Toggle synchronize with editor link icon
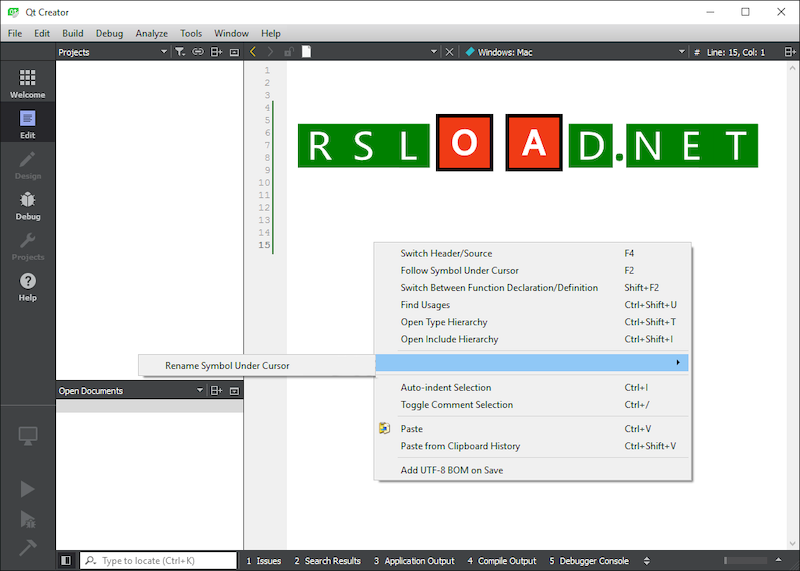800x571 pixels. click(x=197, y=52)
